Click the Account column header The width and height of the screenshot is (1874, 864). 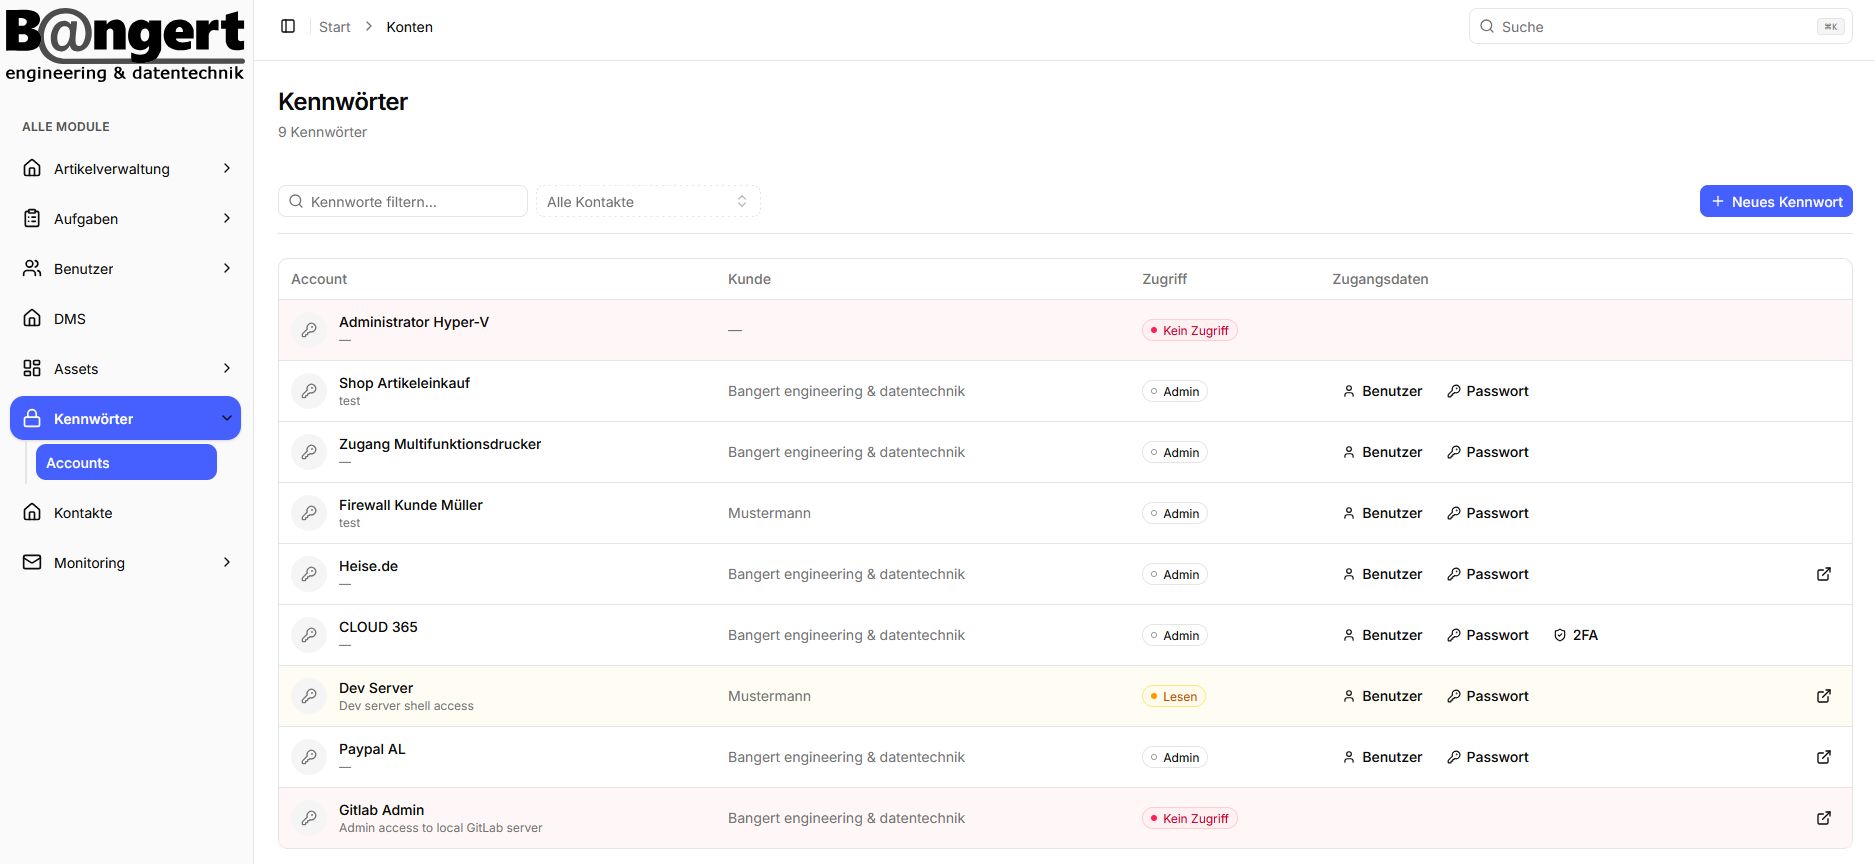coord(319,279)
